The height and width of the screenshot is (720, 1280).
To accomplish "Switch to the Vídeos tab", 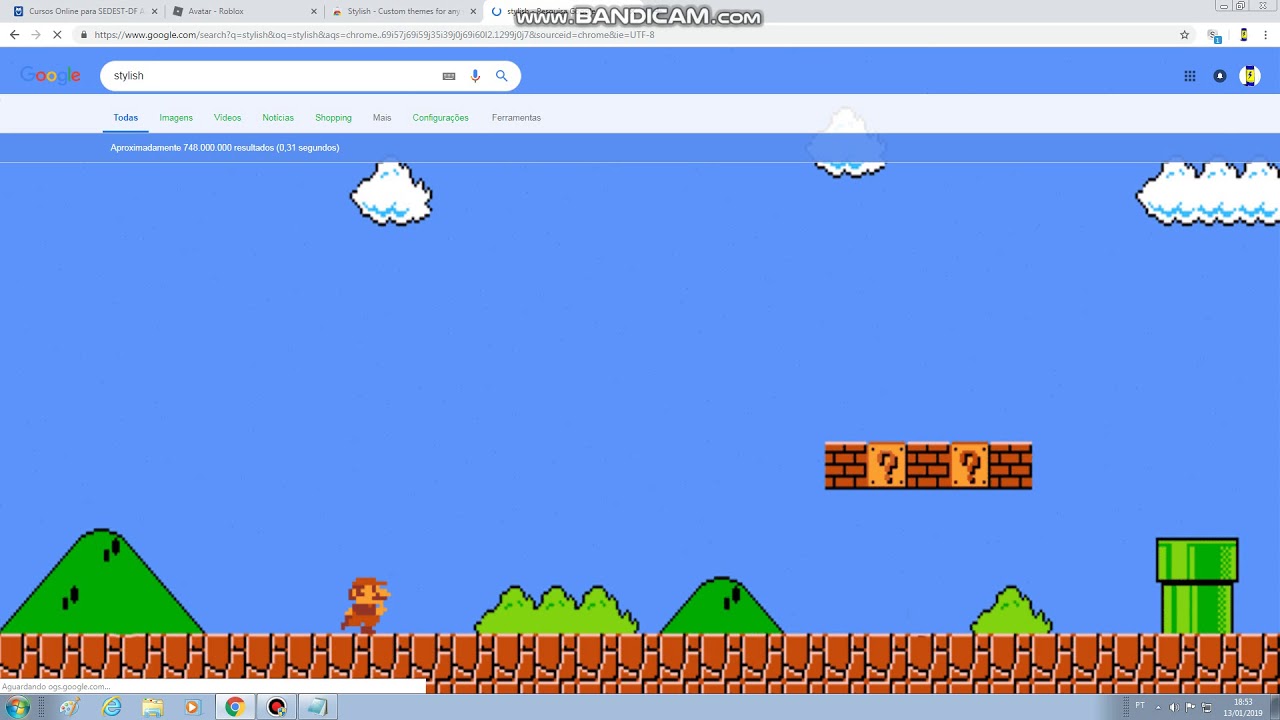I will click(228, 118).
